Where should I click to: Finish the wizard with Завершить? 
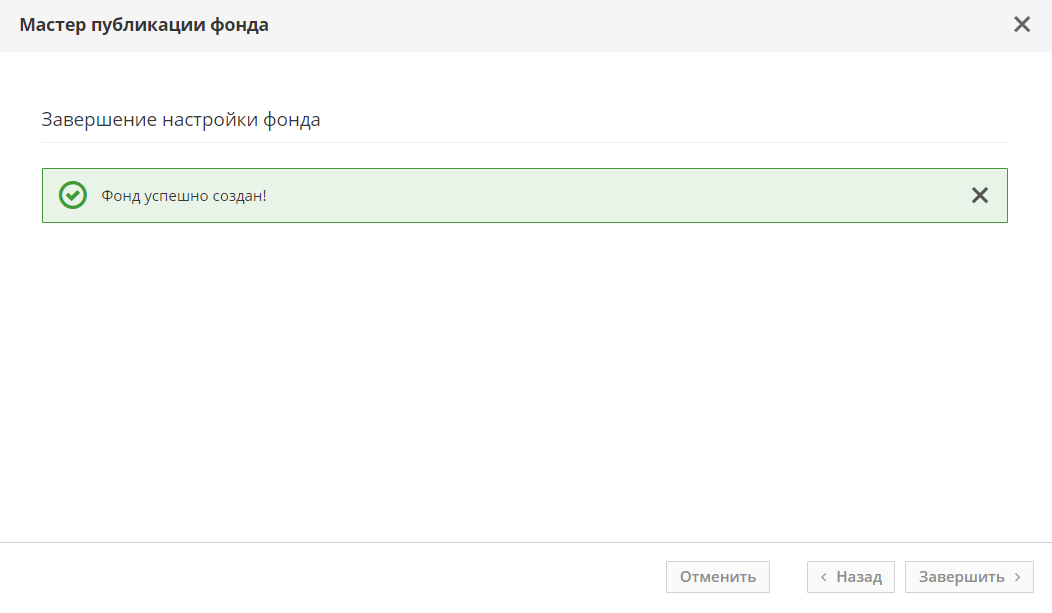click(x=969, y=577)
